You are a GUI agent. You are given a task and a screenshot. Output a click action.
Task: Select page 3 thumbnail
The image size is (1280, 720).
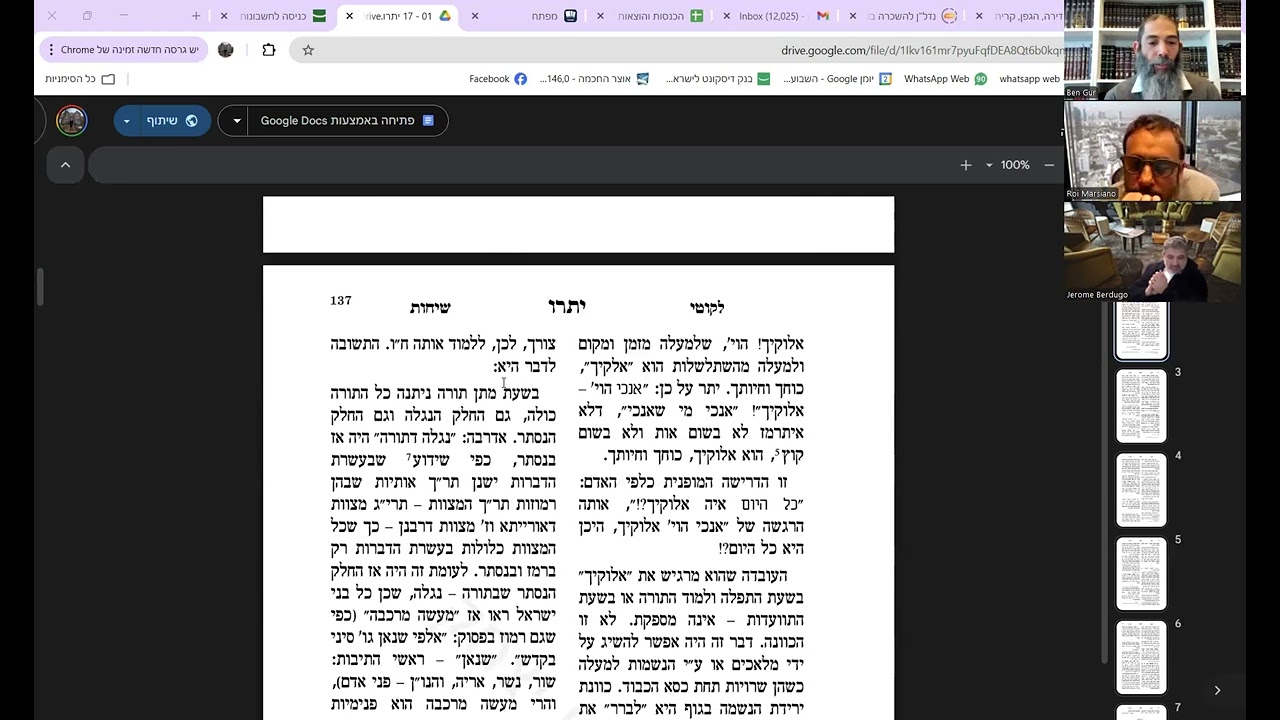pos(1141,405)
